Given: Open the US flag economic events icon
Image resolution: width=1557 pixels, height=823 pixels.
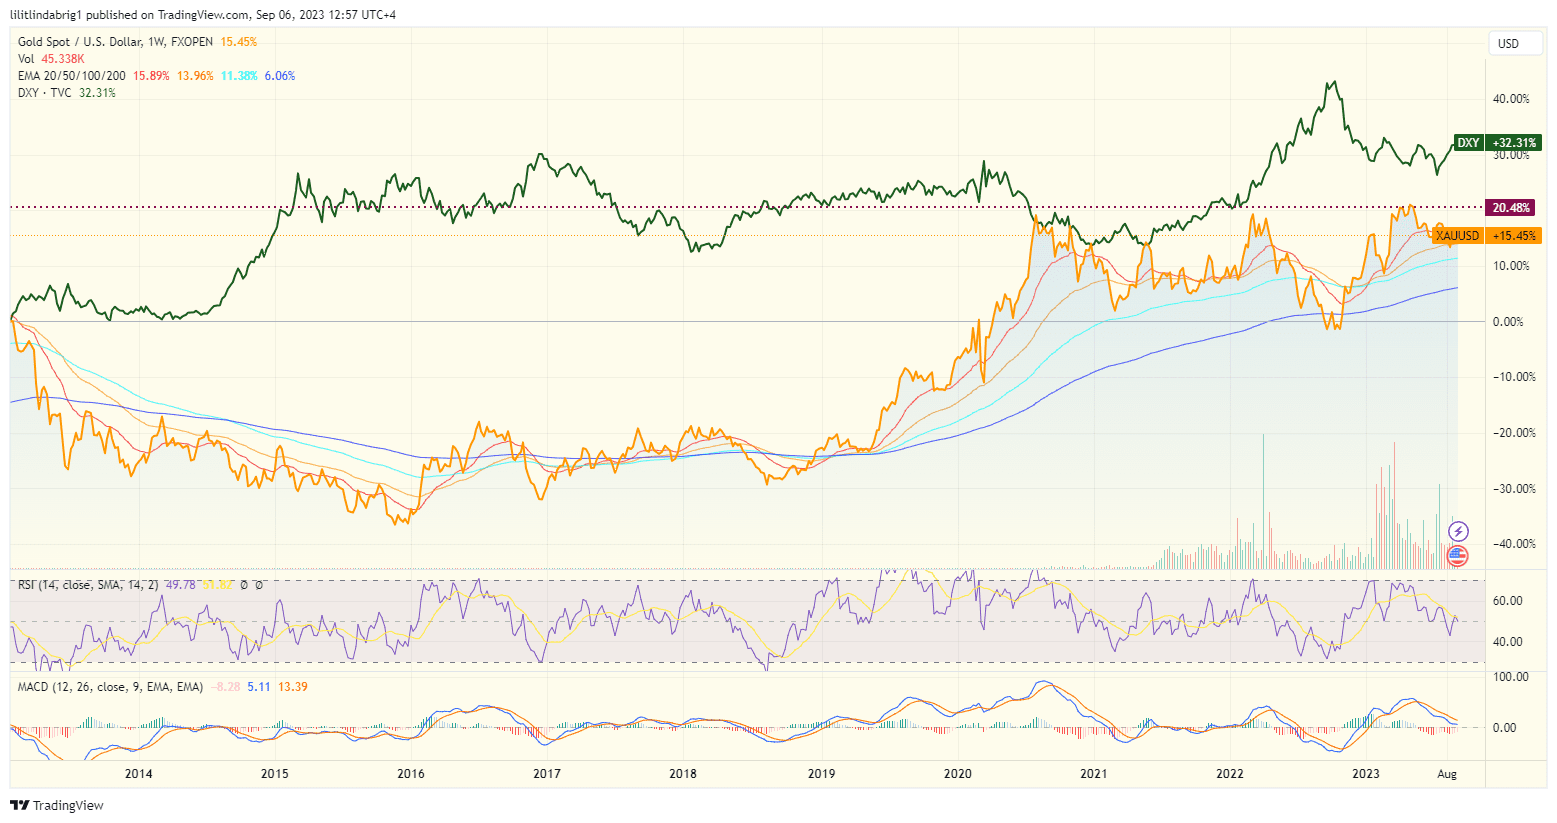Looking at the screenshot, I should click(1457, 556).
